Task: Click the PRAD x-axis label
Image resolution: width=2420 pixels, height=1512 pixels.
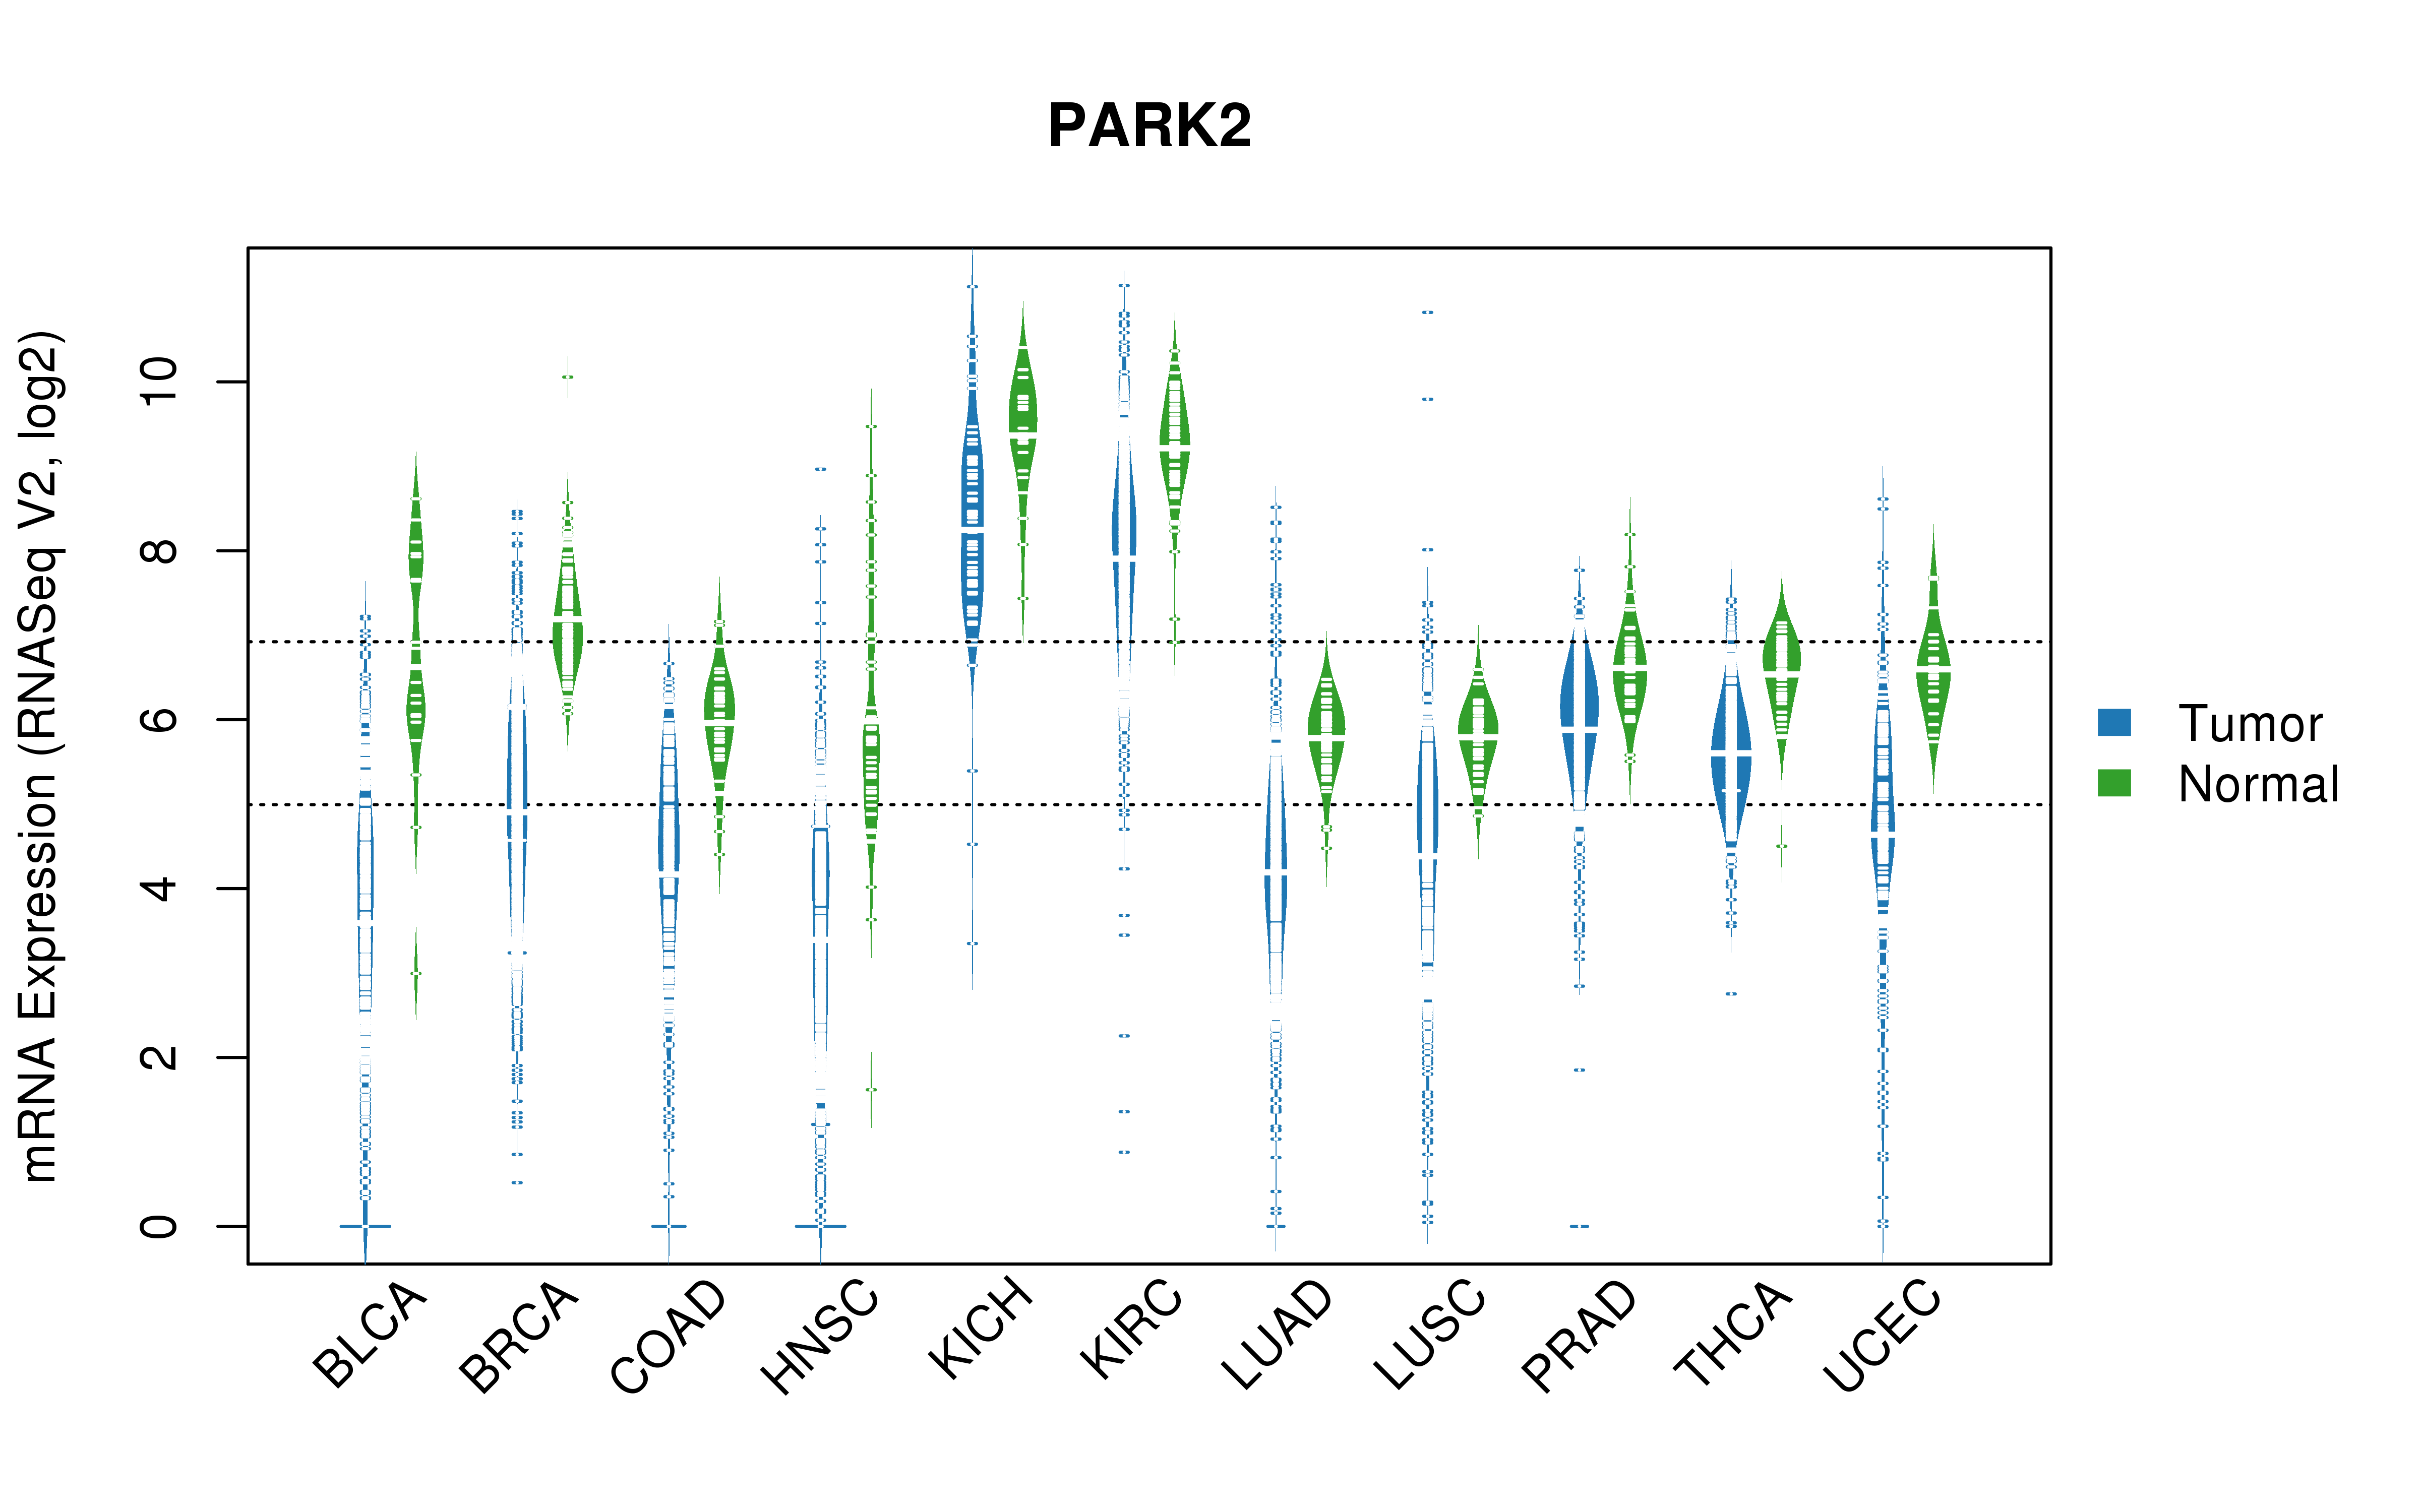Action: (1579, 1336)
